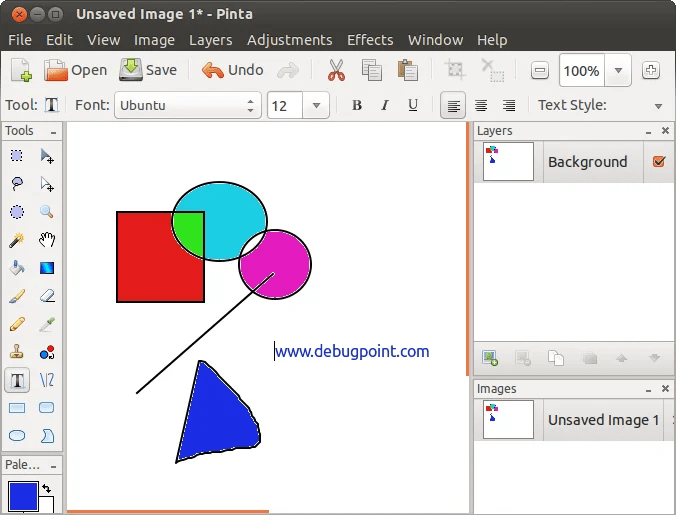Collapse the Palette panel
The height and width of the screenshot is (515, 676).
pos(53,466)
